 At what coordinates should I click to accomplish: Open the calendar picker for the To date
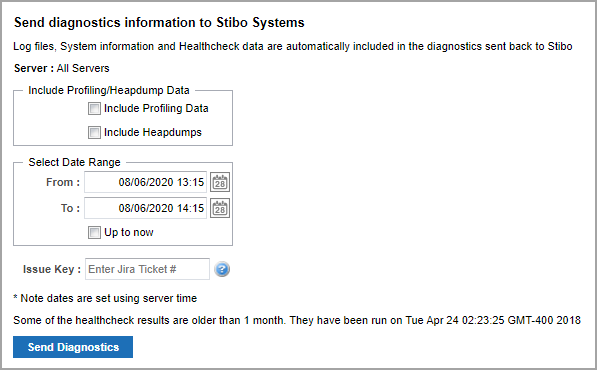[x=220, y=208]
